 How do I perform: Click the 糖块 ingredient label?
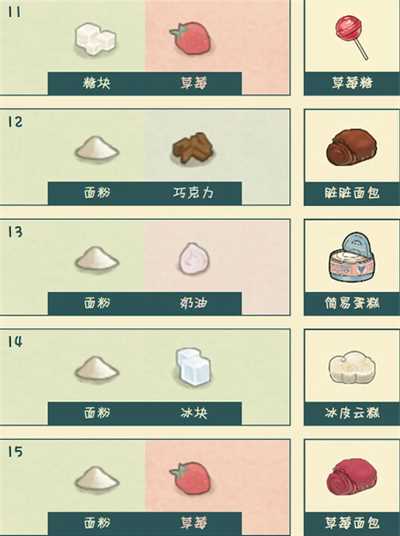pos(97,83)
